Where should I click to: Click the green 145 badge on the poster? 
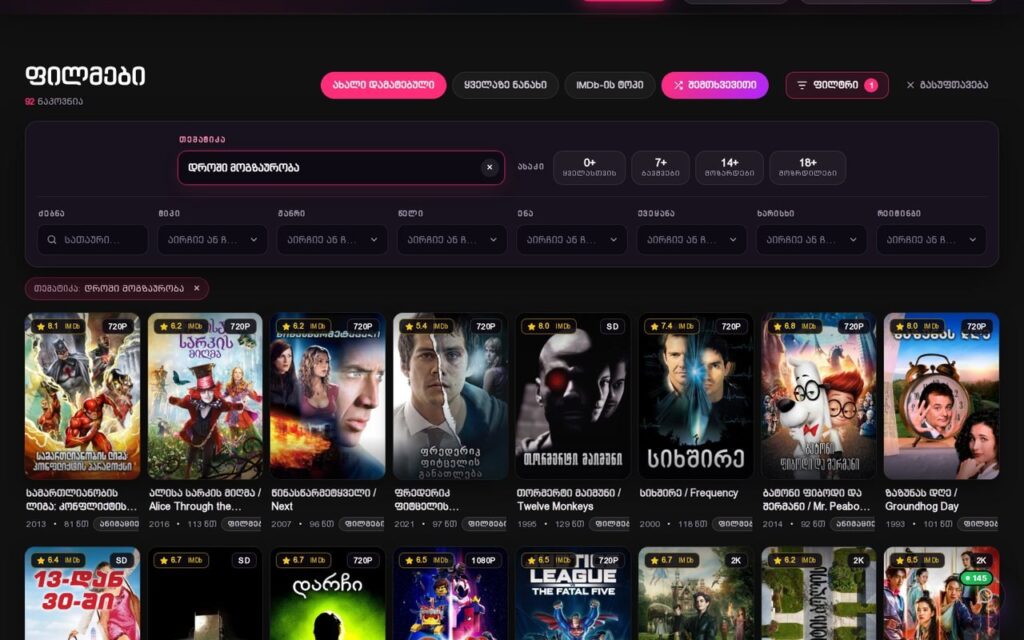[x=976, y=578]
